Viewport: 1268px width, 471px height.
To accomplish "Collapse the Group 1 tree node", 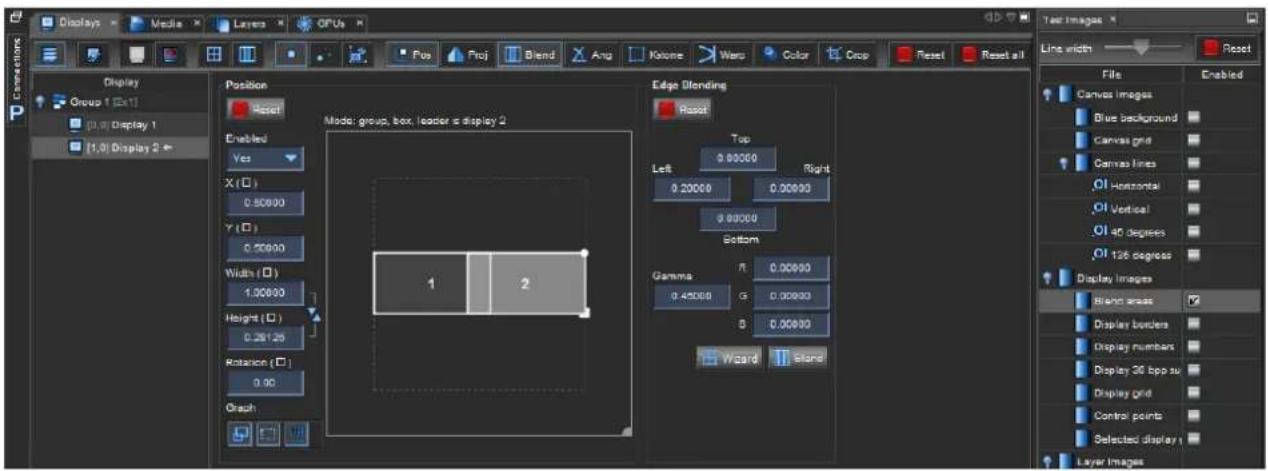I will (x=40, y=103).
